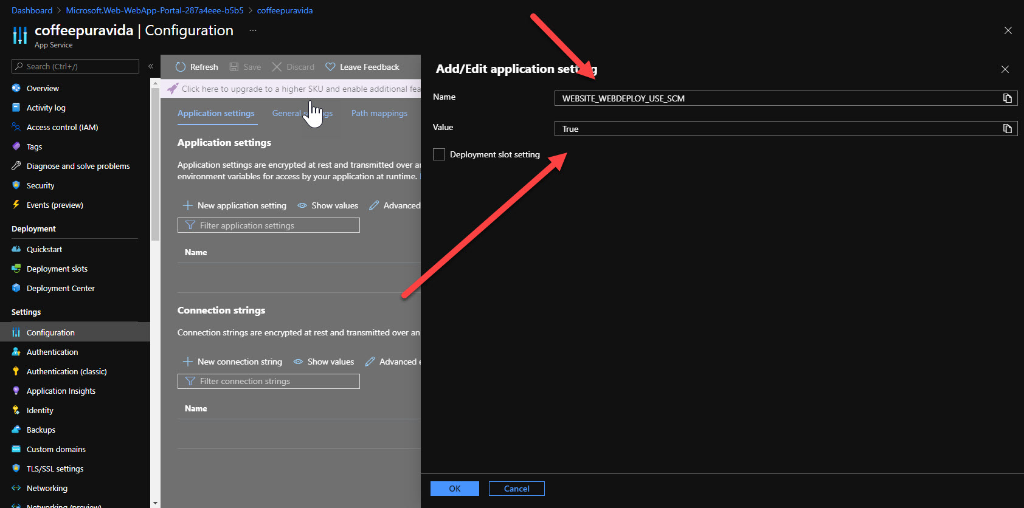Open the Overview sidebar item
This screenshot has width=1024, height=508.
coord(42,88)
